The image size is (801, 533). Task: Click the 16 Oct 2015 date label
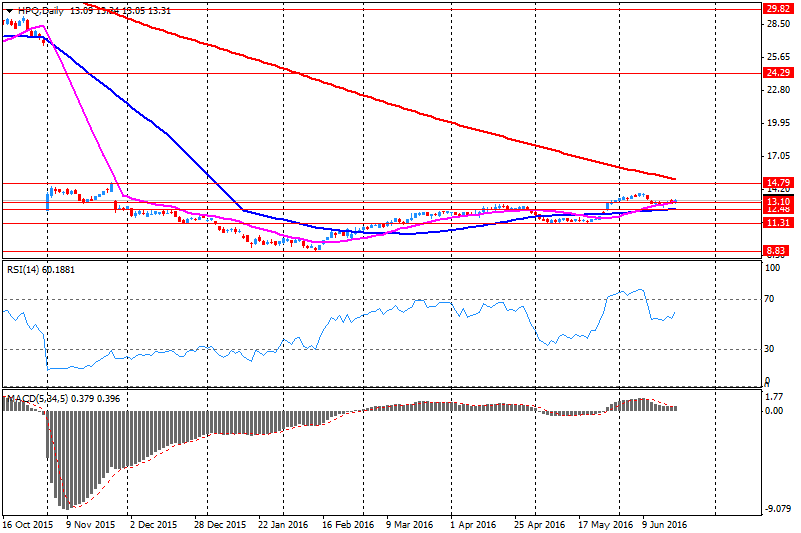pyautogui.click(x=28, y=525)
